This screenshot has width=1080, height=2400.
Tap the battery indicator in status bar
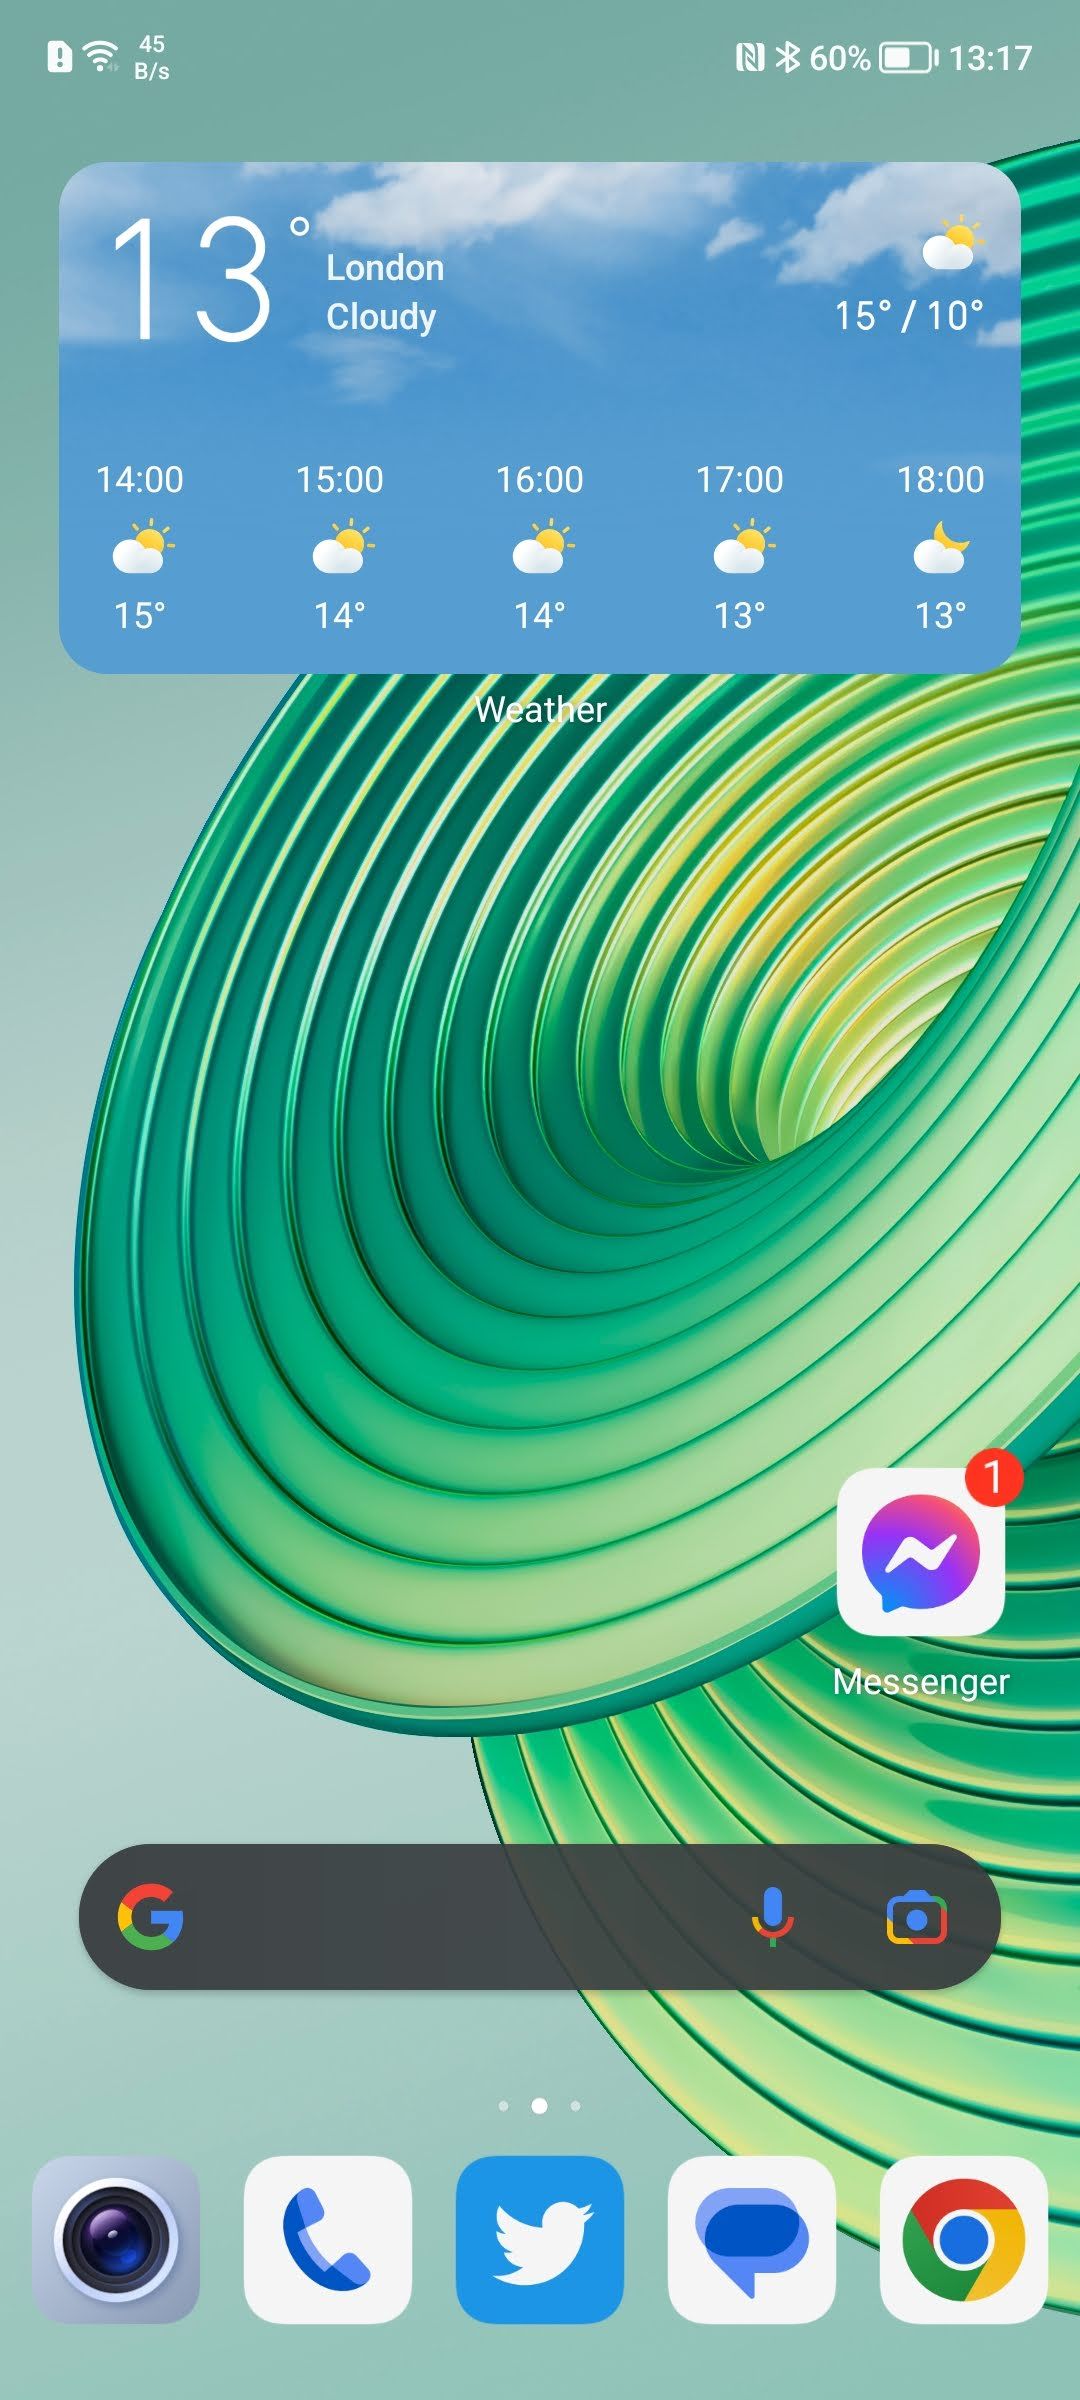pyautogui.click(x=907, y=58)
